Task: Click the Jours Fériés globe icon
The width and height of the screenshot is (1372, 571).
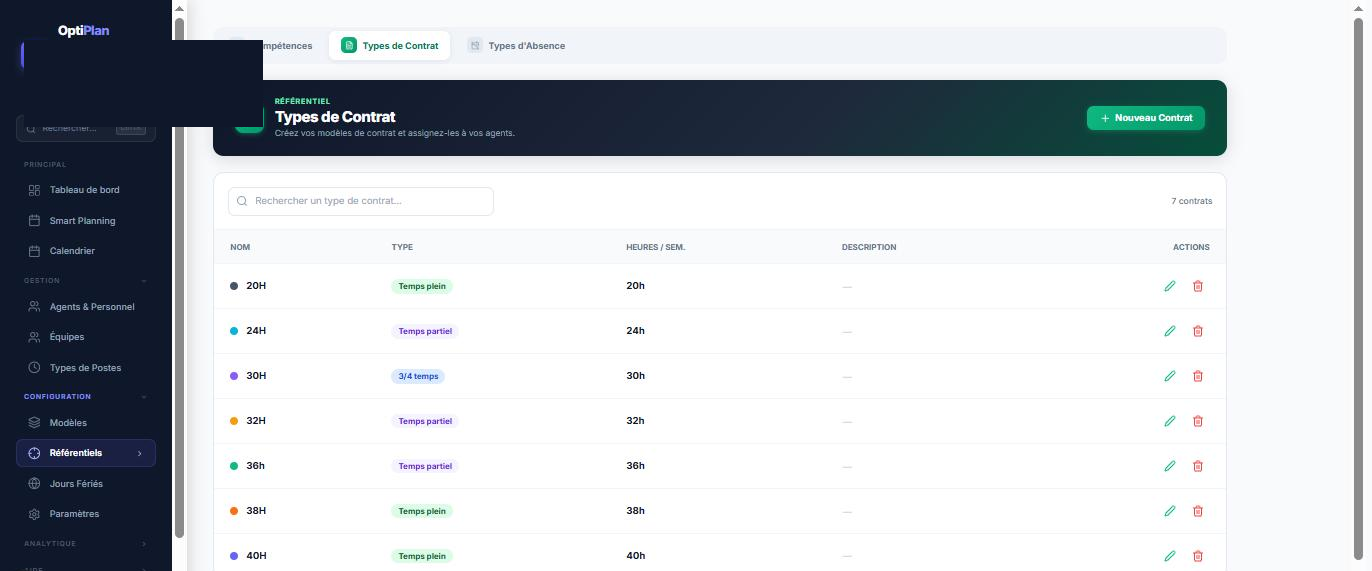Action: click(34, 484)
